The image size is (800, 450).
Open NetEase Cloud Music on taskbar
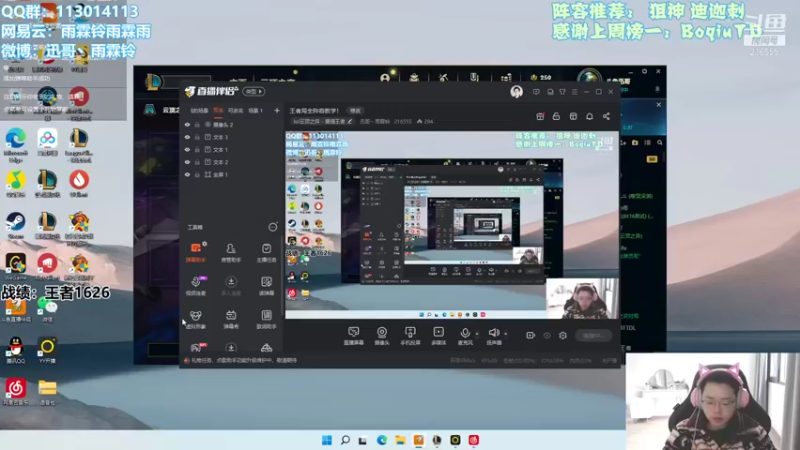(473, 440)
